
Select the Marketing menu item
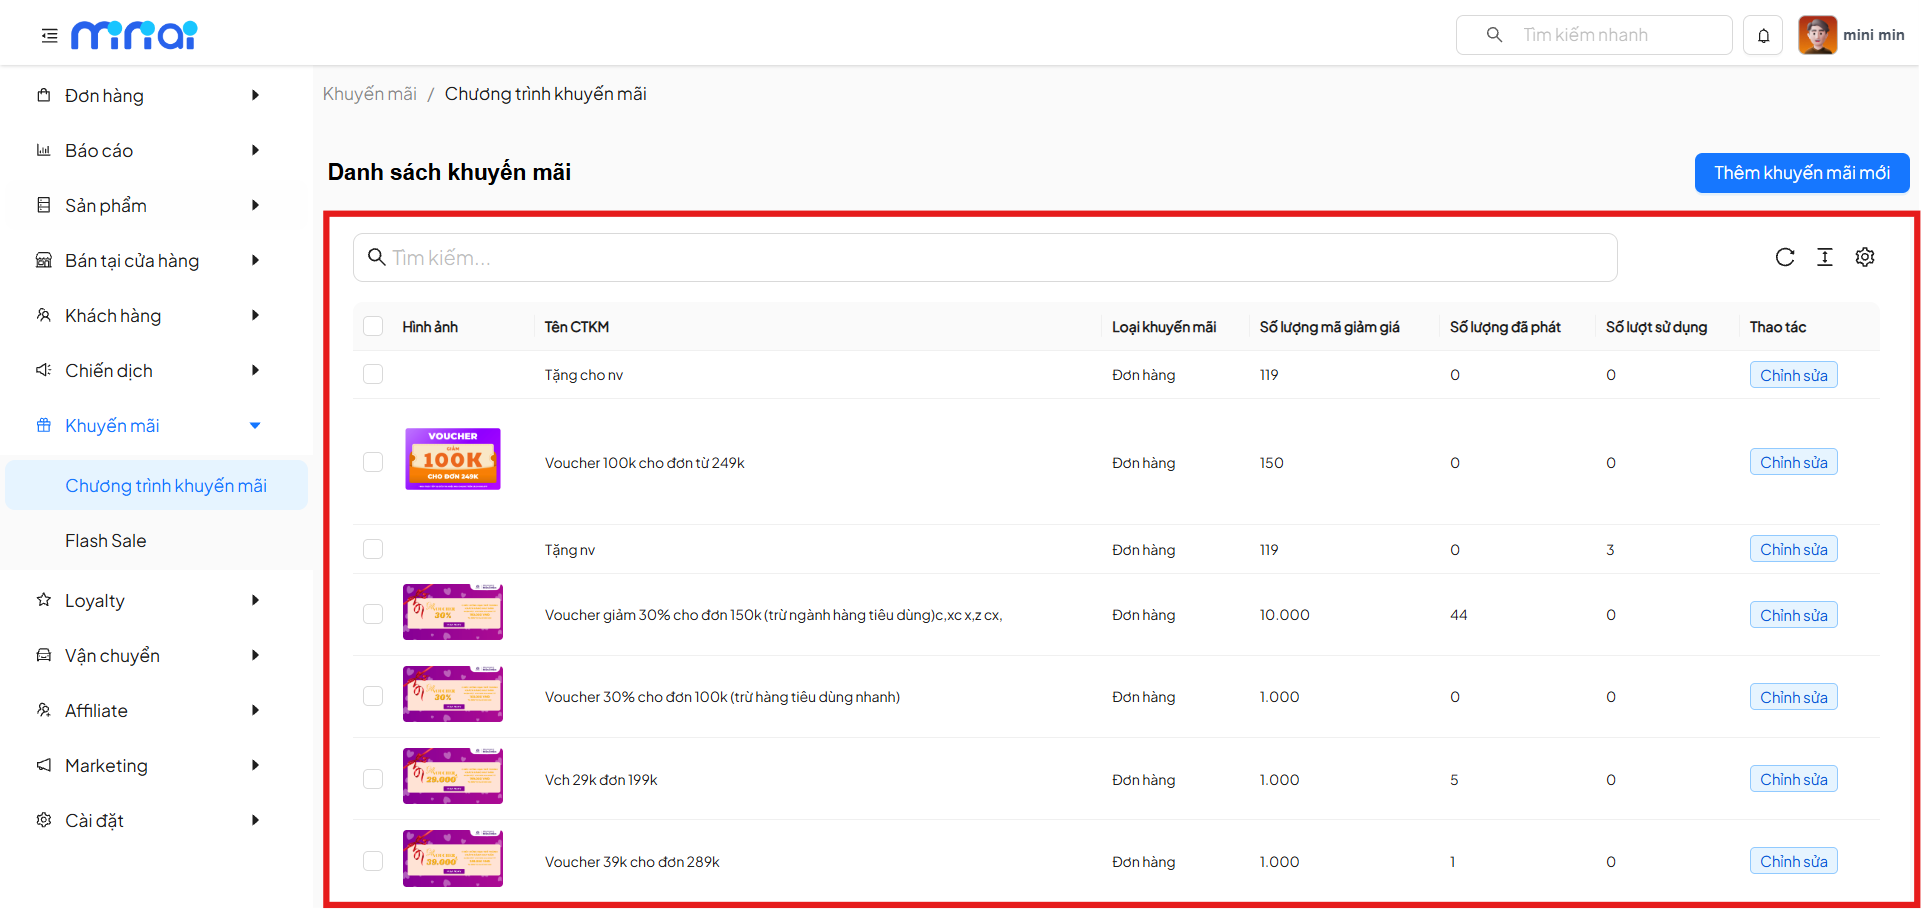106,765
